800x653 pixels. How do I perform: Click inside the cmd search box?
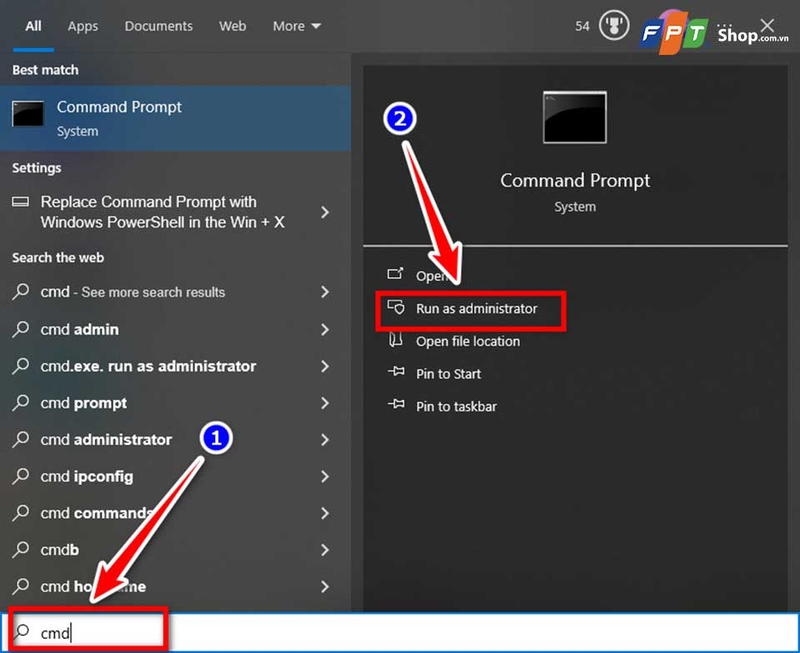400,633
